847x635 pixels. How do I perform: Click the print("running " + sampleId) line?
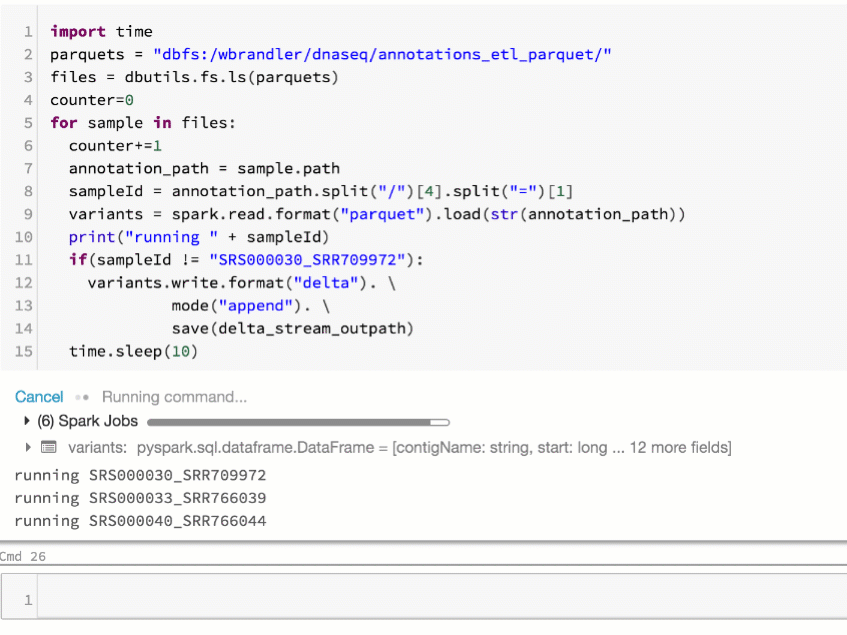tap(199, 237)
